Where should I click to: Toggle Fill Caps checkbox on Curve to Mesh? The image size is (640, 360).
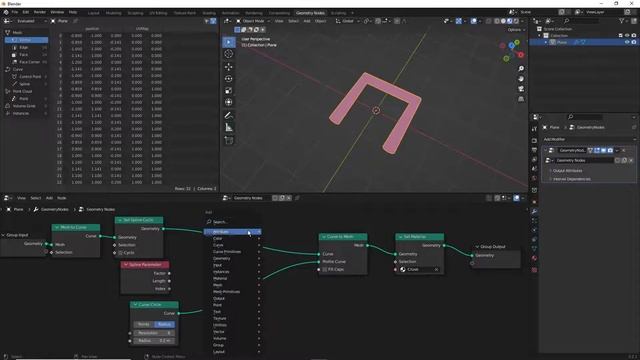(x=325, y=269)
